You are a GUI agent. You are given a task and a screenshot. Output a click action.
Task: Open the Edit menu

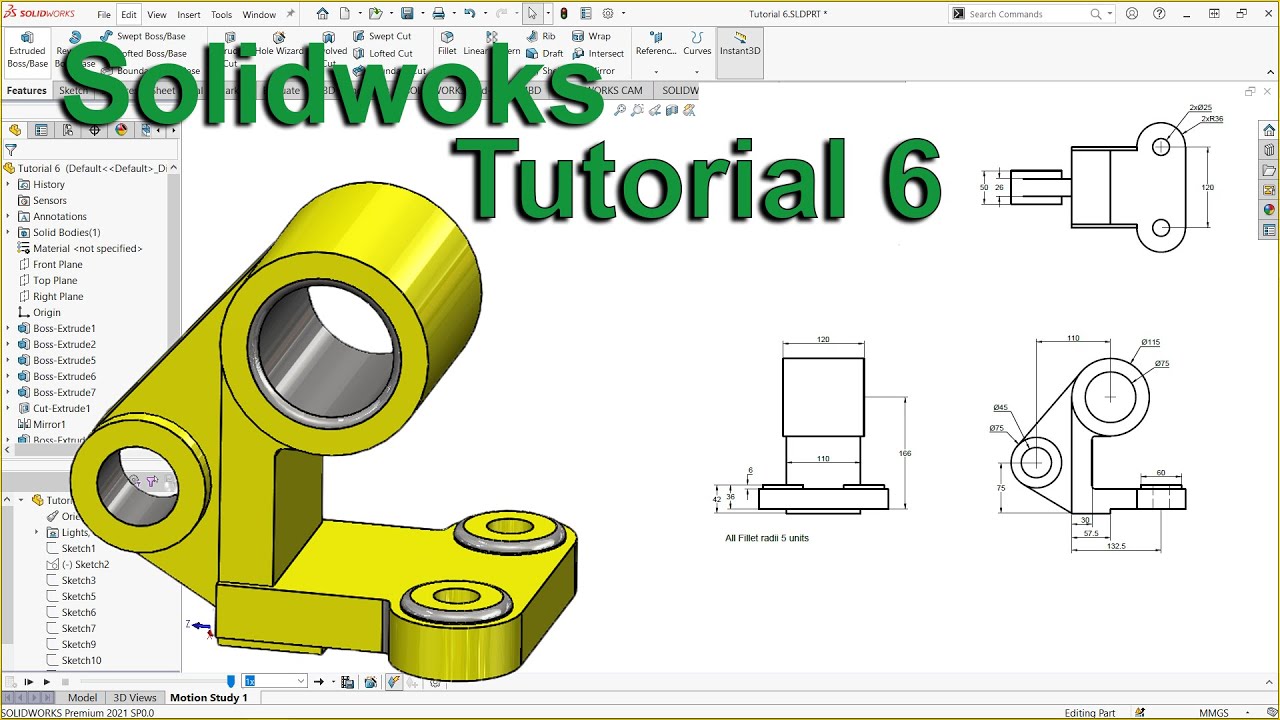(129, 15)
